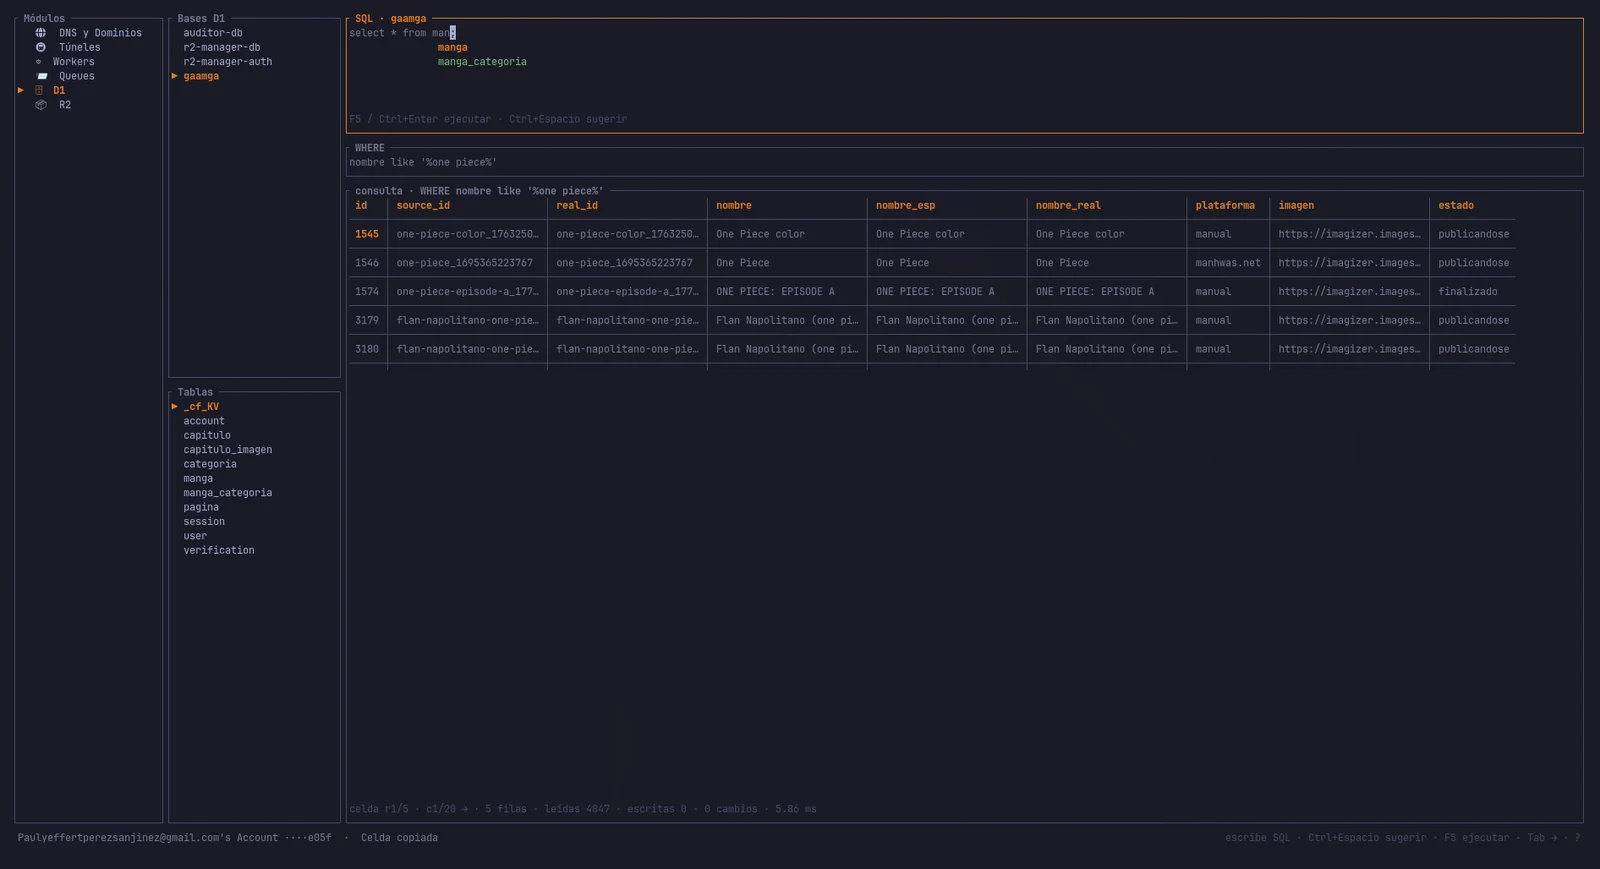The image size is (1600, 869).
Task: Click the estado column header
Action: pyautogui.click(x=1455, y=205)
